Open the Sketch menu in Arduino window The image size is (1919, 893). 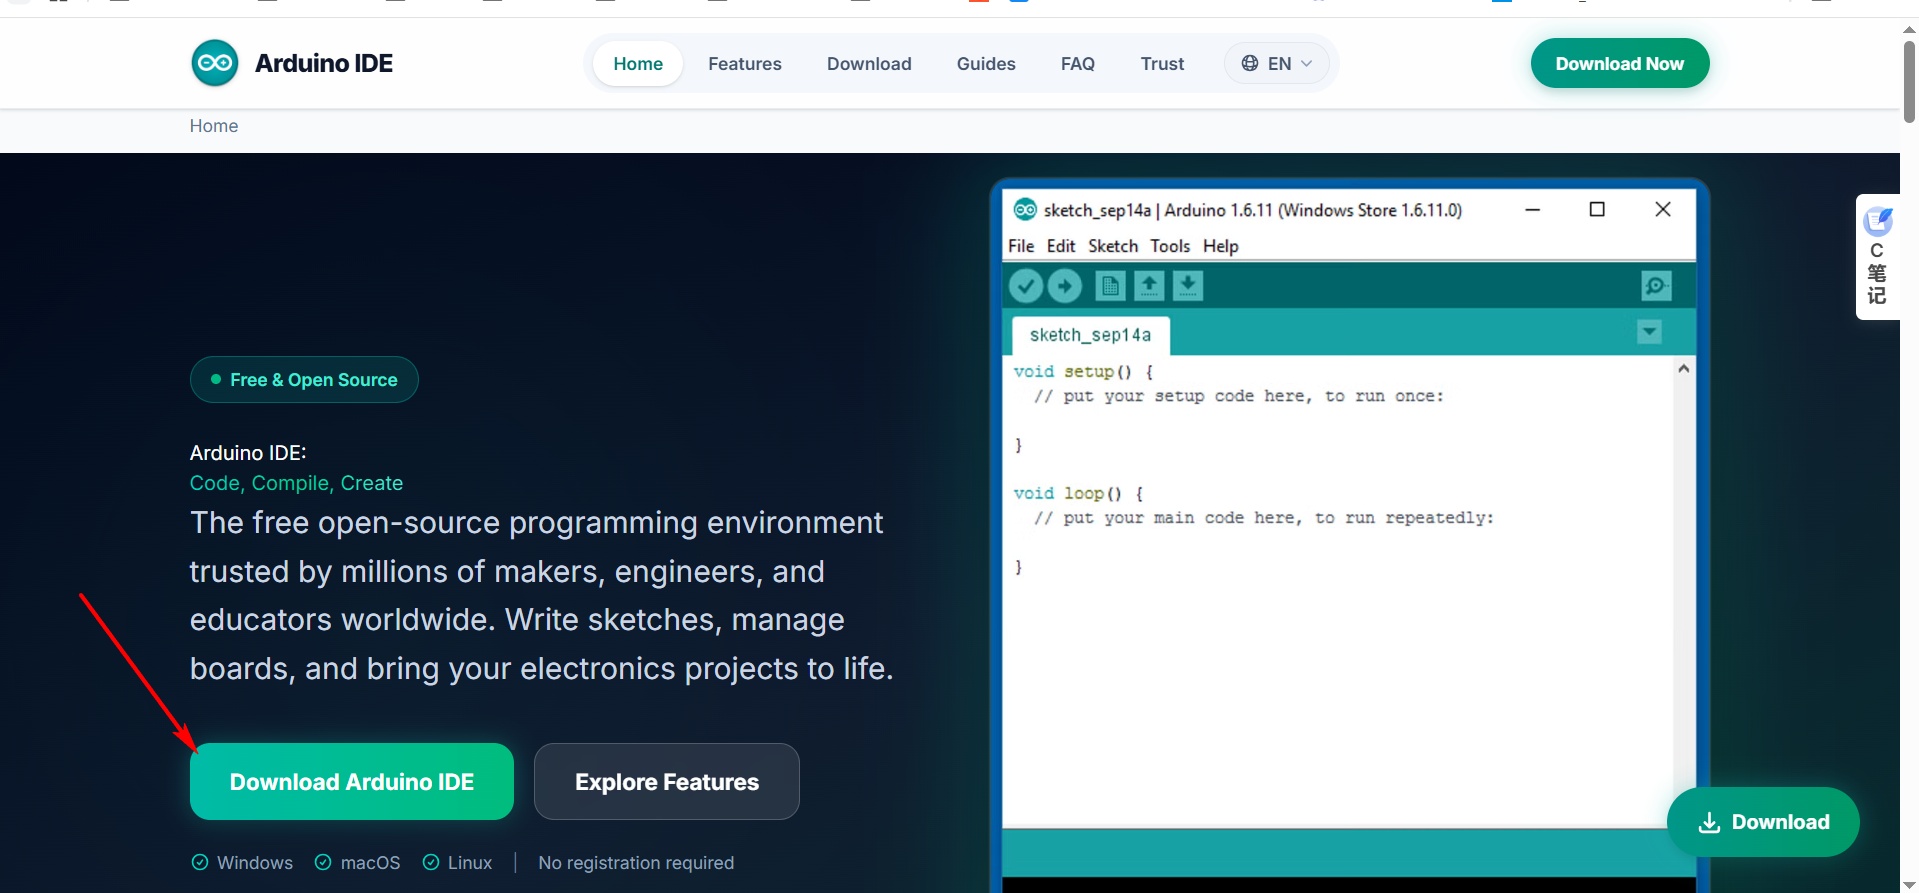coord(1113,246)
